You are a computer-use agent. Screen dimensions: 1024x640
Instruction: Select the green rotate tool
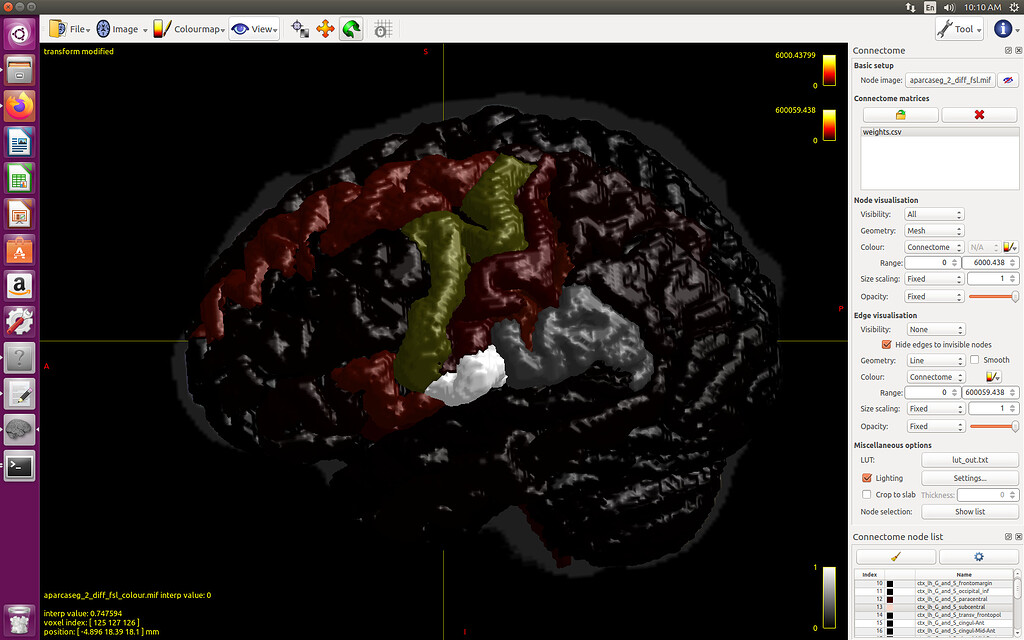[x=351, y=30]
